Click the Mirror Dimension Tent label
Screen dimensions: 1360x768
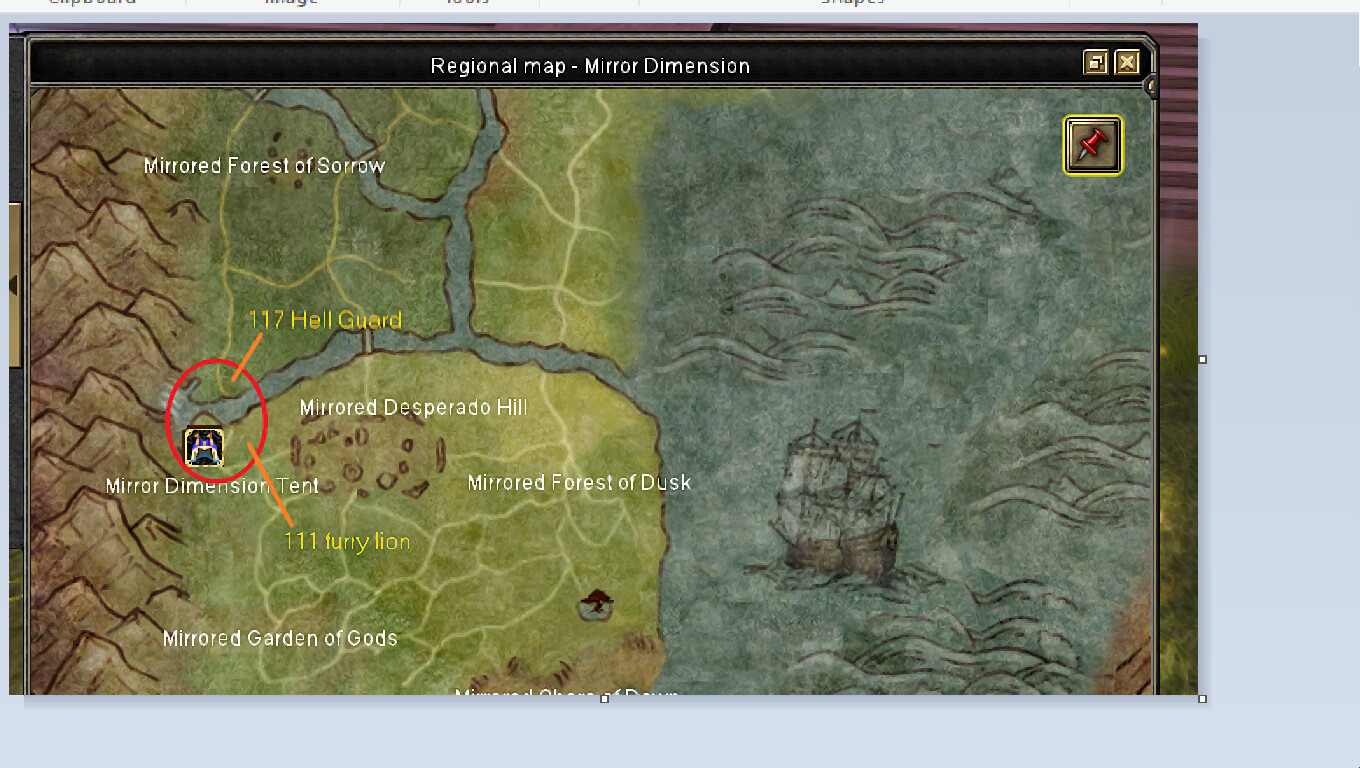click(x=212, y=486)
